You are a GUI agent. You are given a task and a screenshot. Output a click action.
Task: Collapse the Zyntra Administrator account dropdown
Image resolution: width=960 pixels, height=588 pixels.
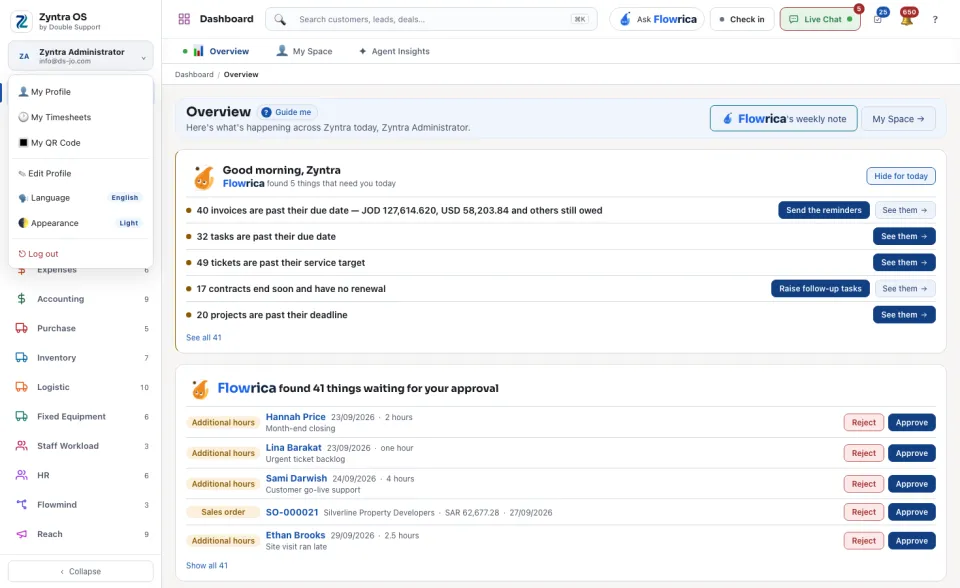tap(81, 56)
